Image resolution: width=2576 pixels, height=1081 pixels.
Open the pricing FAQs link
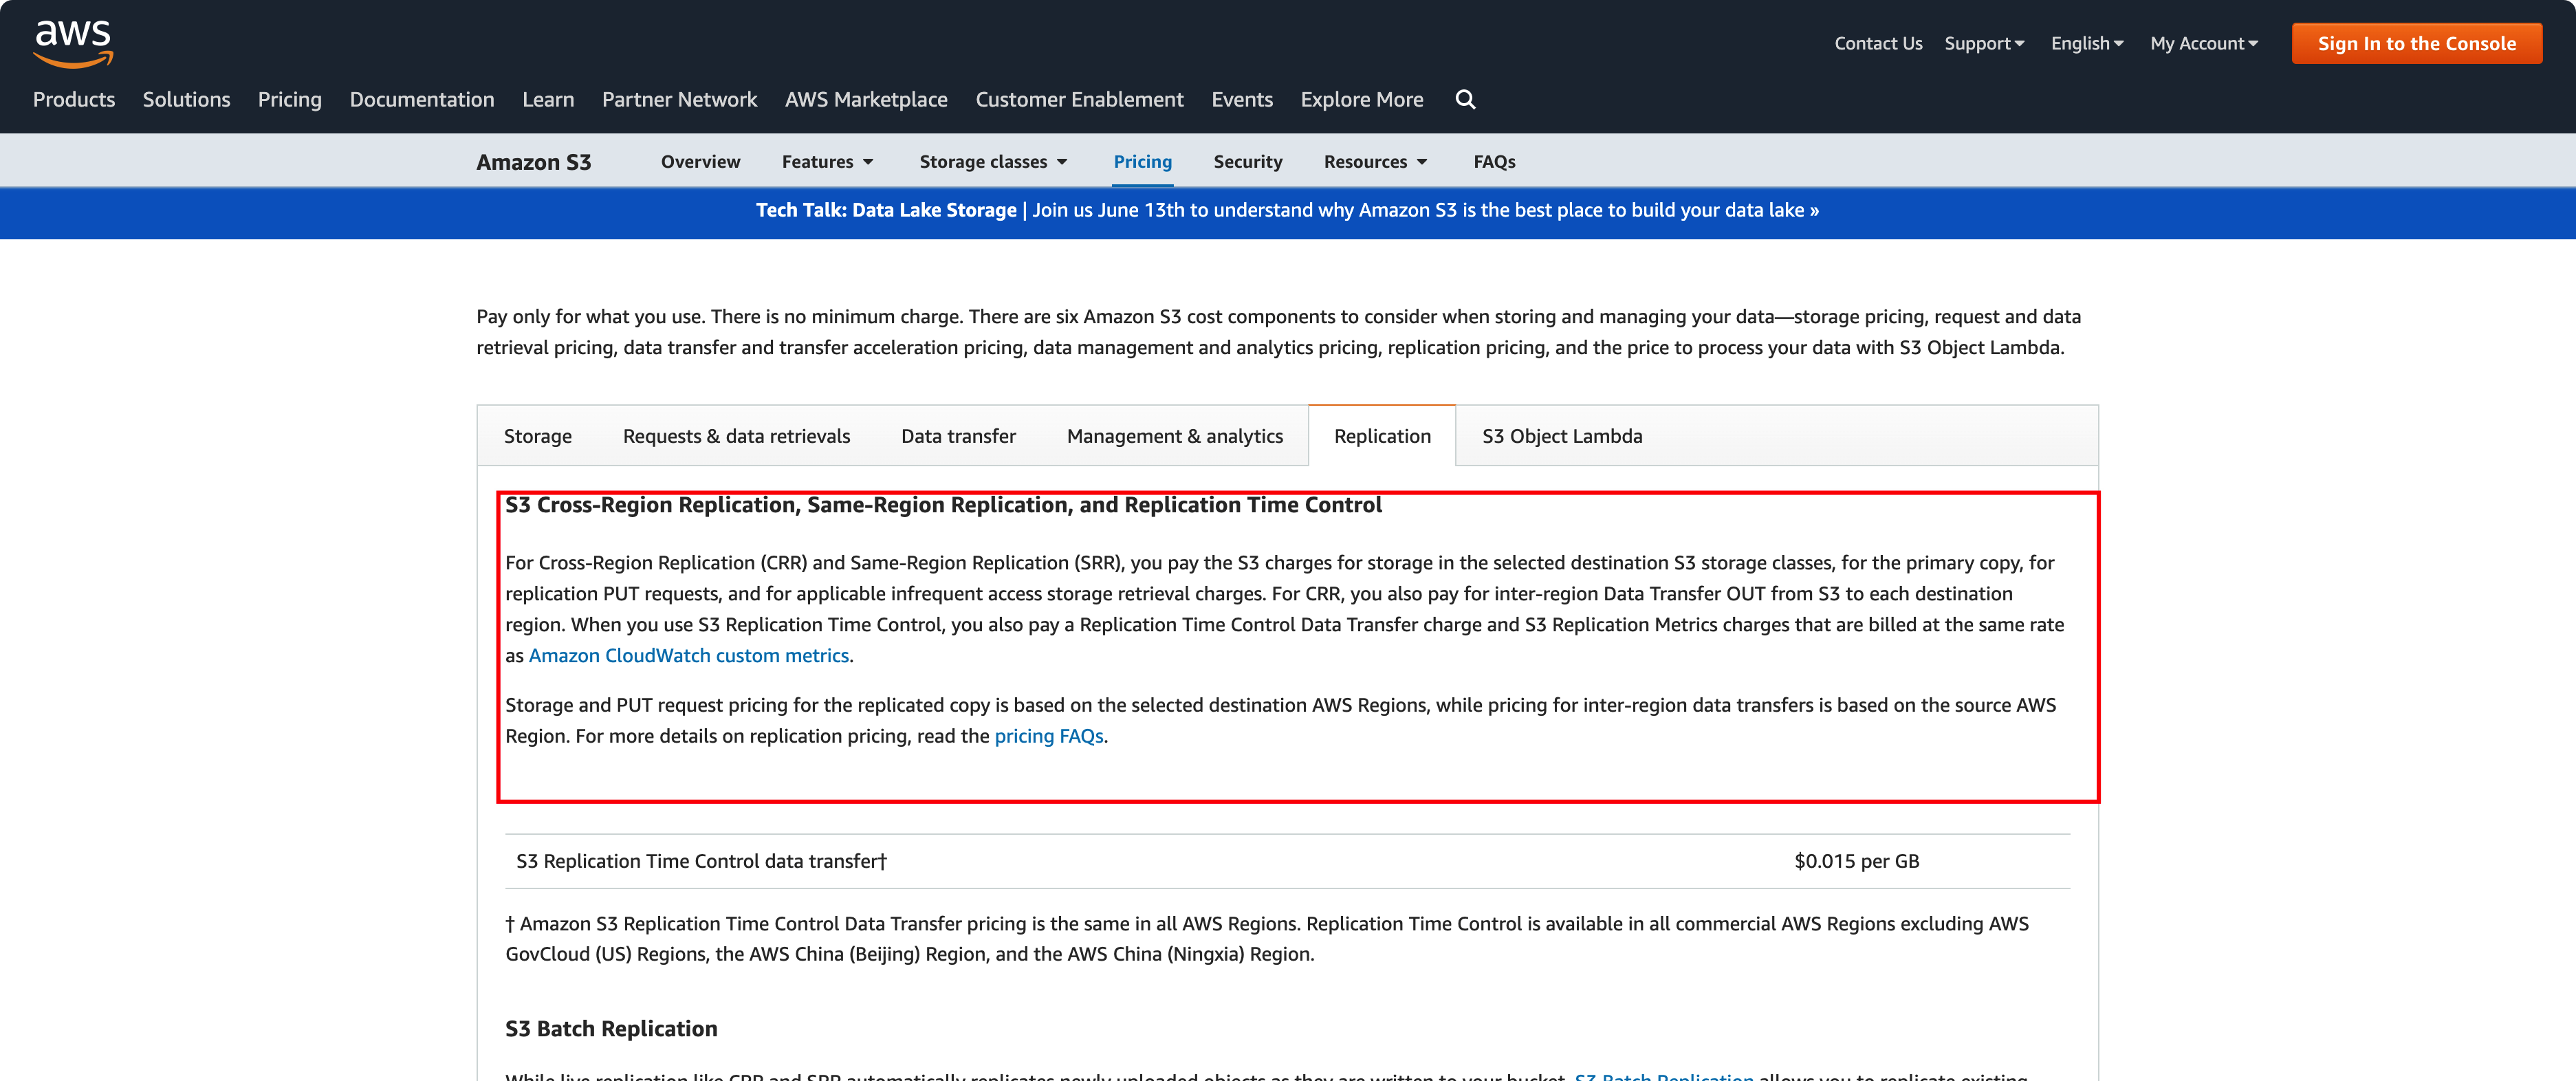click(1048, 736)
